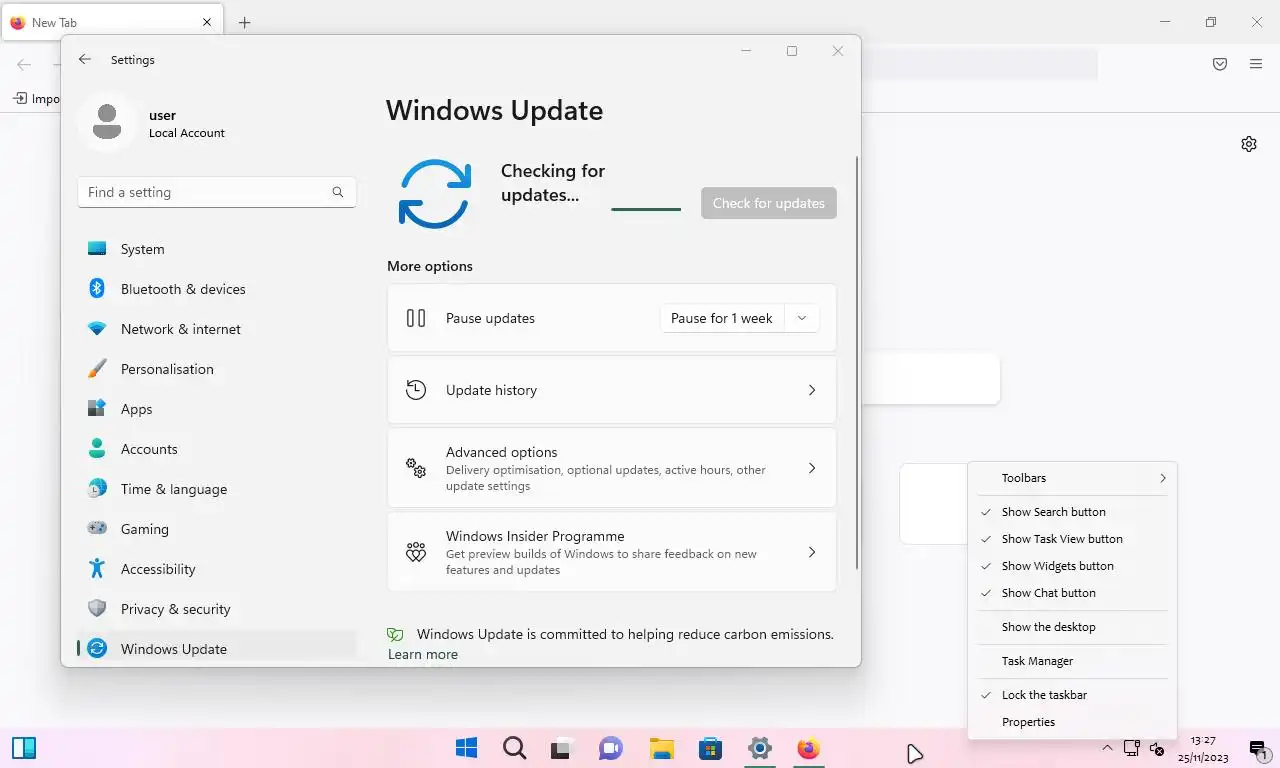Screen dimensions: 1280x768
Task: Open the network tray icon
Action: click(x=1132, y=748)
